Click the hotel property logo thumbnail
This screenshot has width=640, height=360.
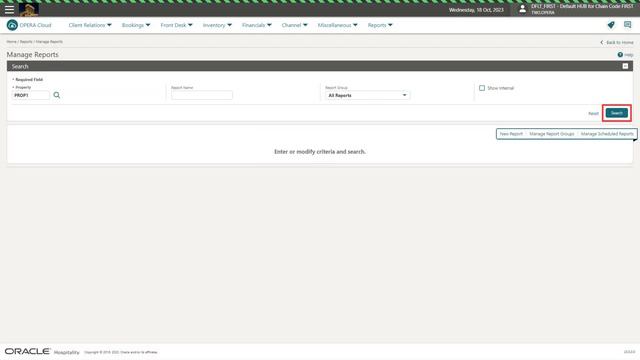click(x=29, y=10)
